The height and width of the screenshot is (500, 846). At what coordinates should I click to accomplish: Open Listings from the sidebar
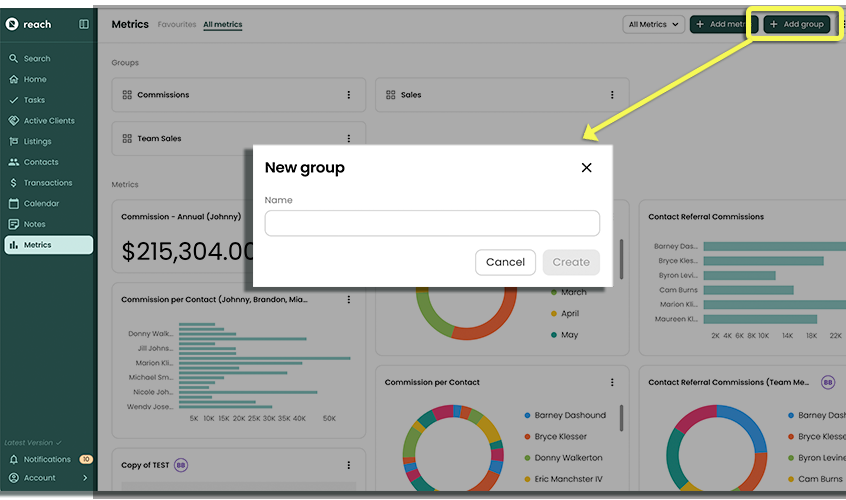37,142
